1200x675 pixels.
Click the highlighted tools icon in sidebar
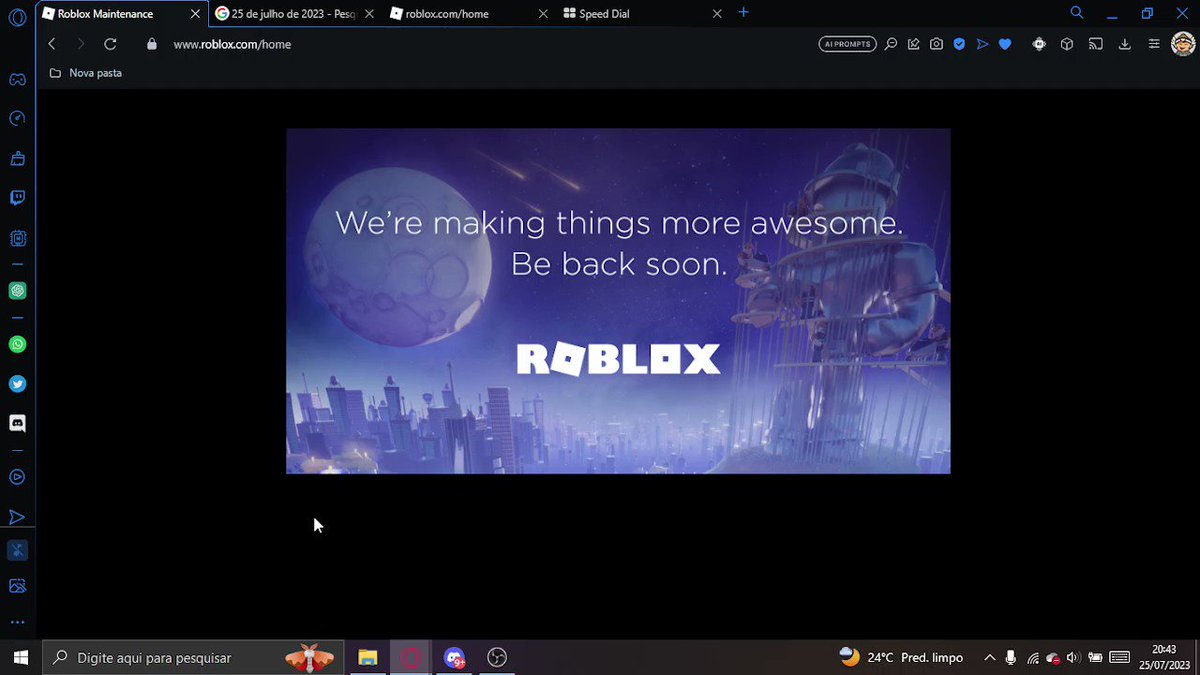(17, 550)
